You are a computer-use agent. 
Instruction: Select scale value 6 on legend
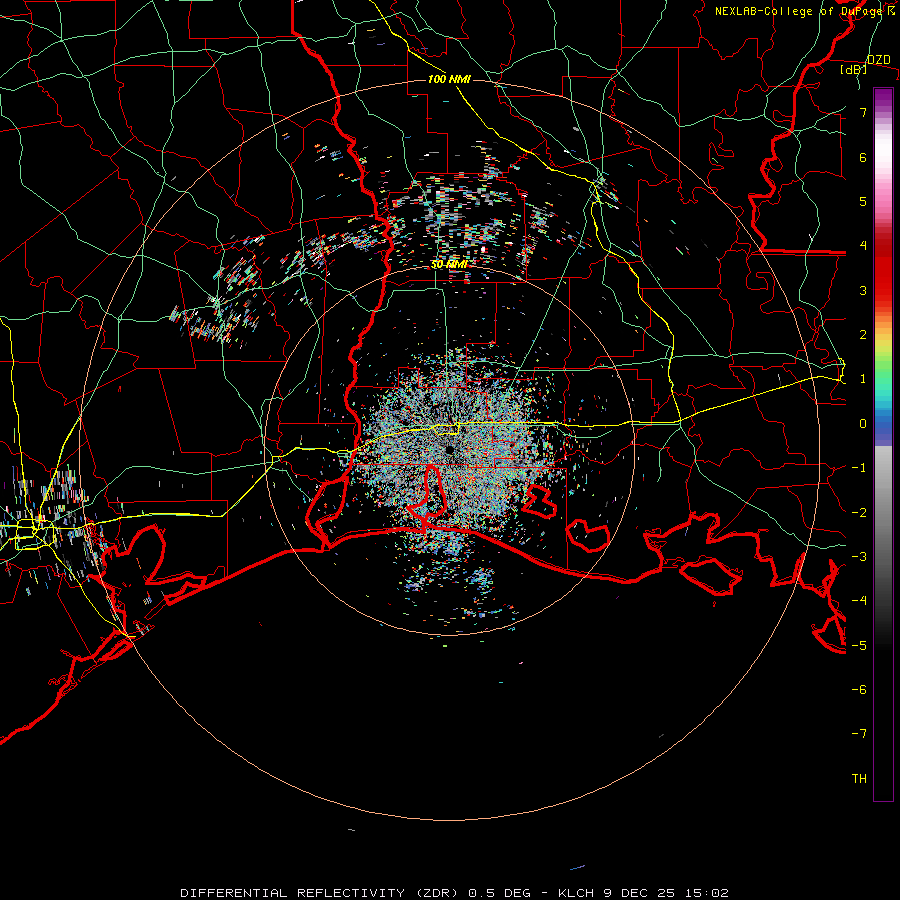pyautogui.click(x=863, y=157)
